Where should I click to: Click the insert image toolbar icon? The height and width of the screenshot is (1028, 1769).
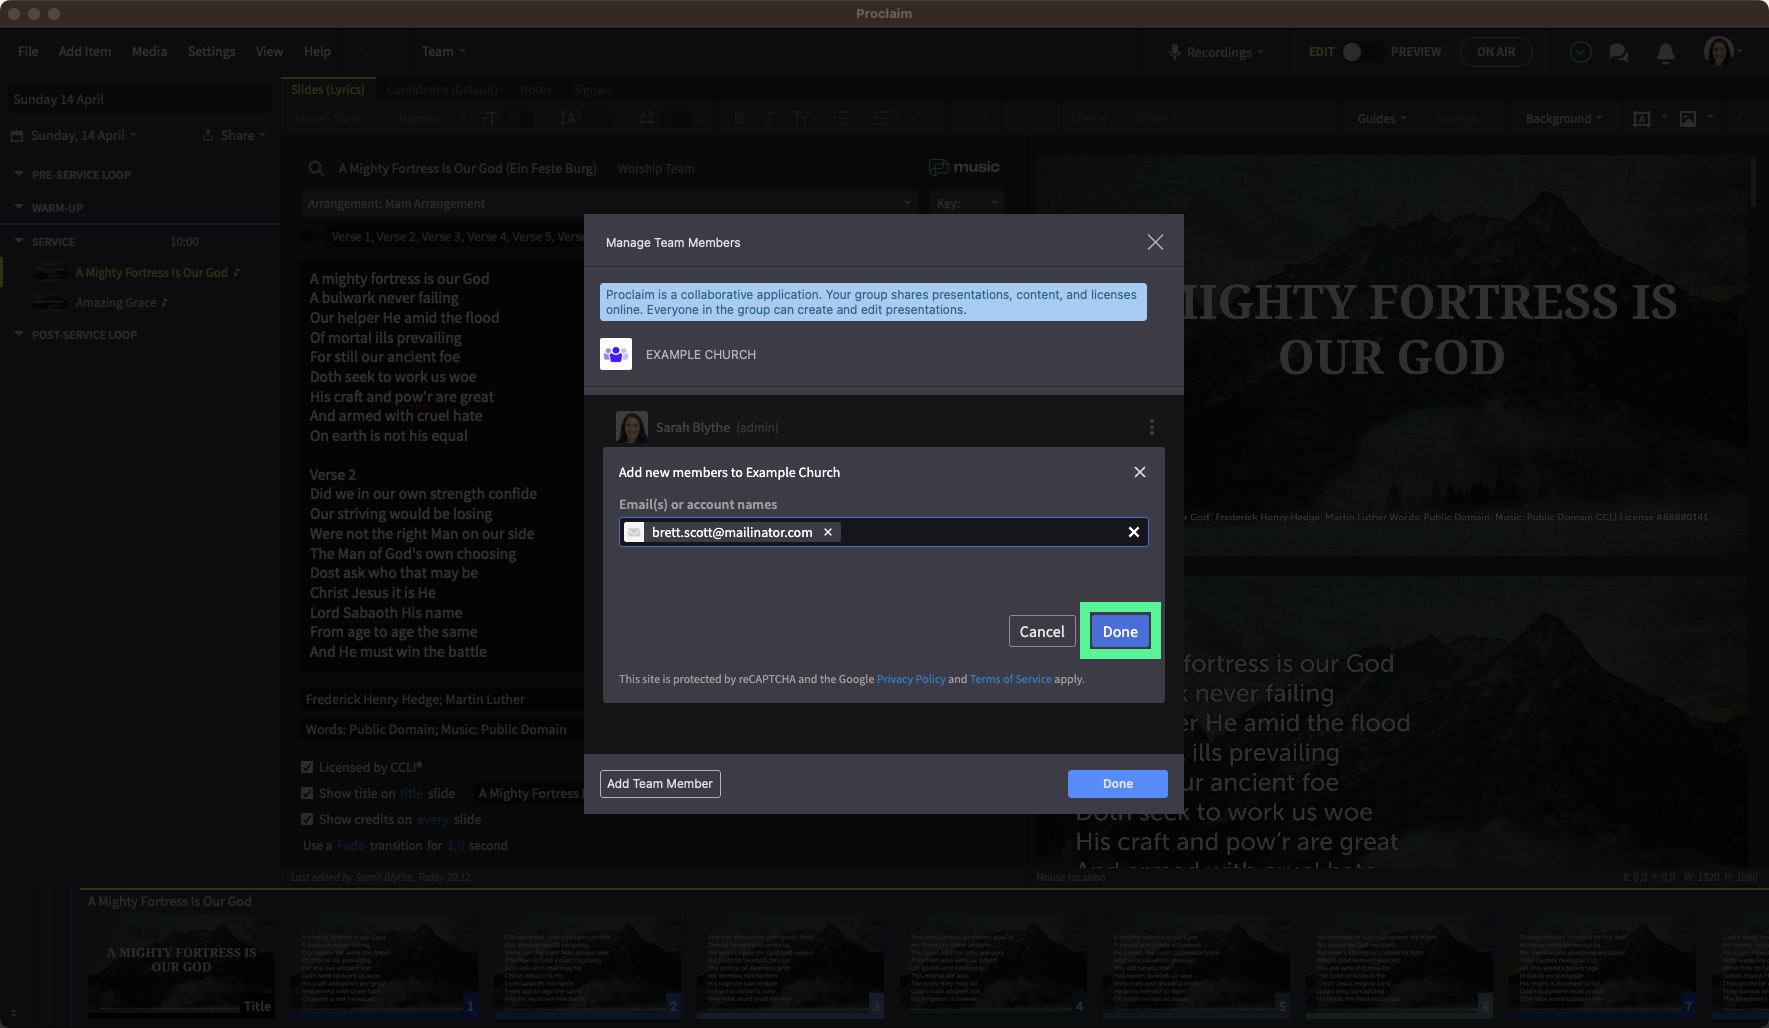(x=1688, y=118)
